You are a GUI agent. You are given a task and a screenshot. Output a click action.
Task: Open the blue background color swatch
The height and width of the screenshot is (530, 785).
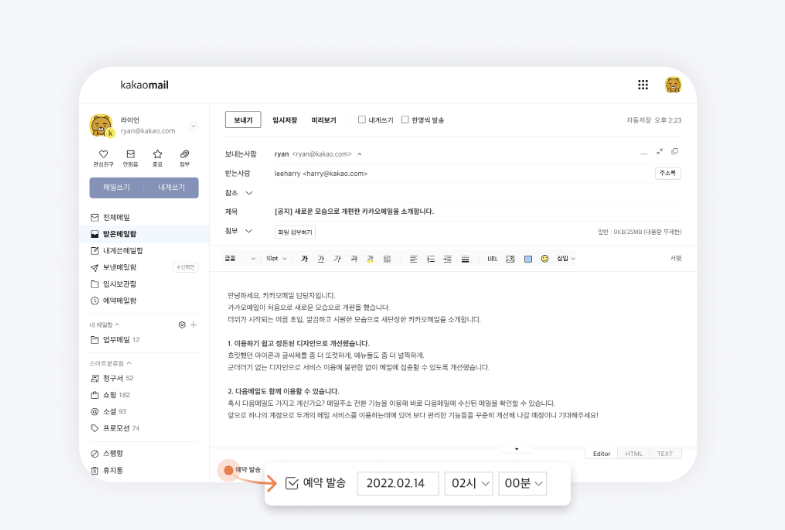tap(528, 259)
